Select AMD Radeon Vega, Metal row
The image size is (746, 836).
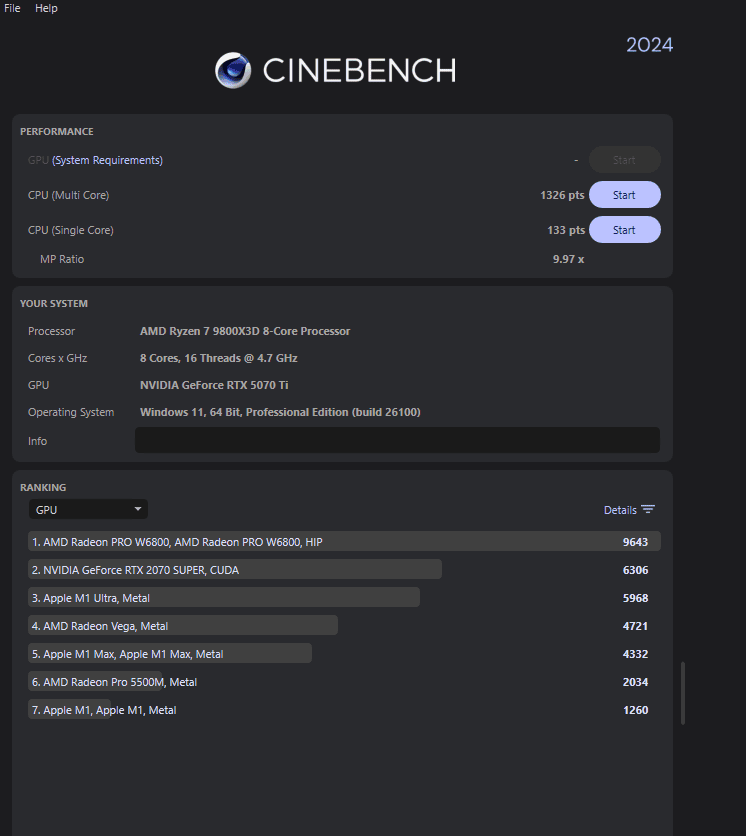click(344, 625)
